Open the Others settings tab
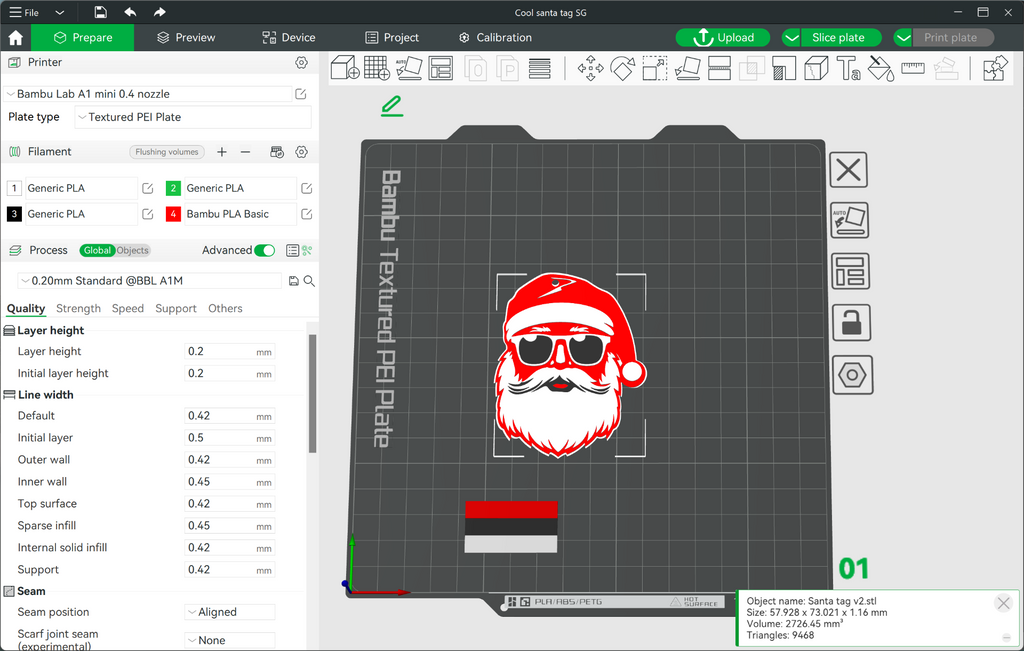This screenshot has height=651, width=1024. [x=225, y=309]
